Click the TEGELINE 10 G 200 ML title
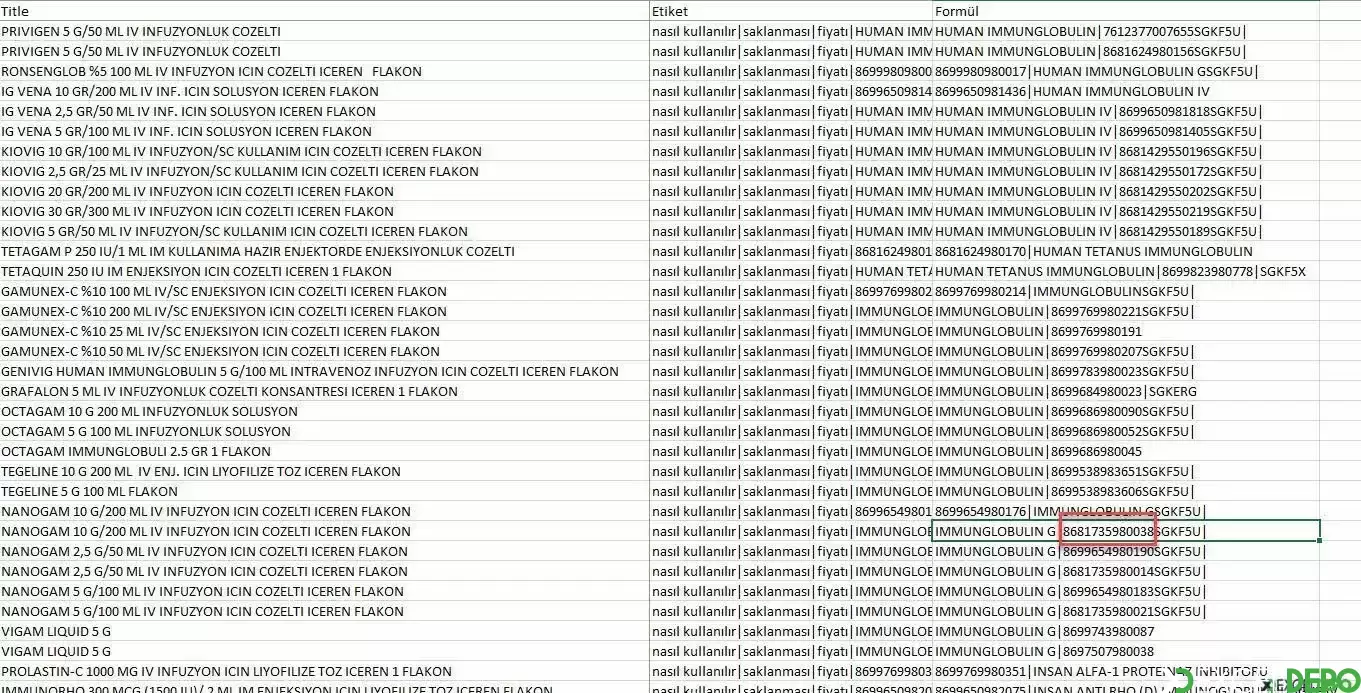The height and width of the screenshot is (693, 1361). pos(324,471)
